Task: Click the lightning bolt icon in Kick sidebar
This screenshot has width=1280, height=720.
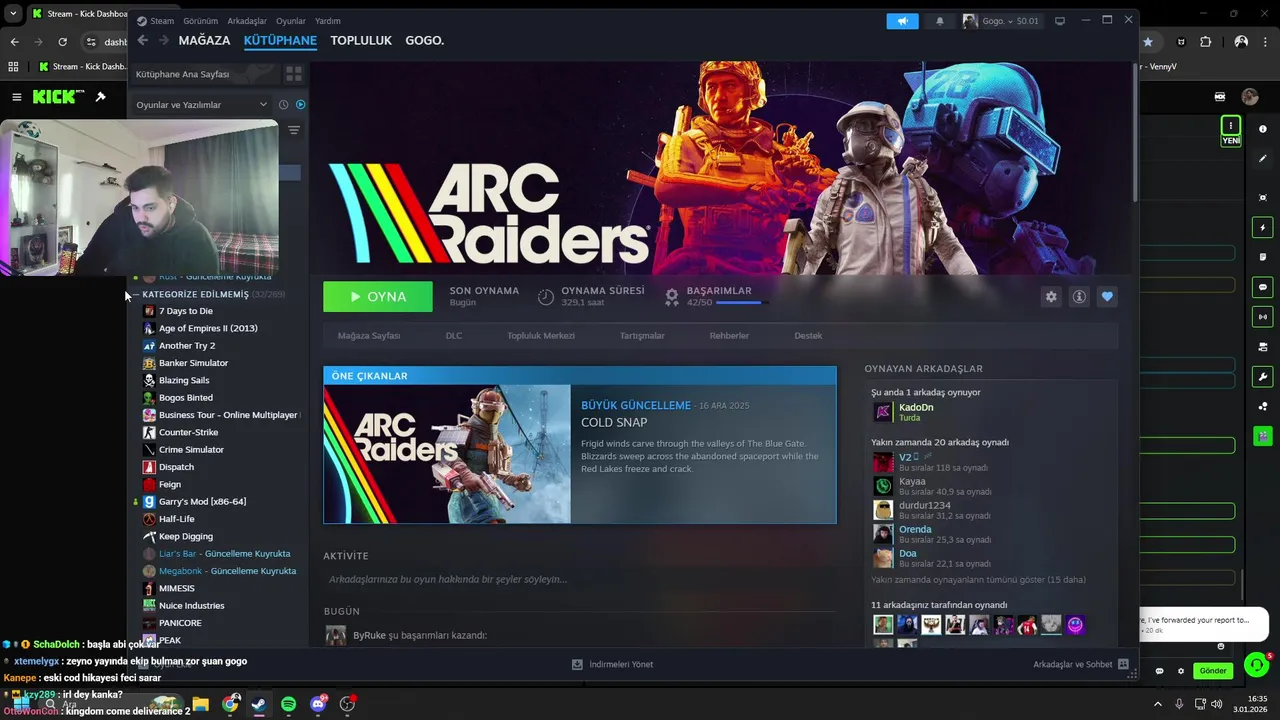Action: 1263,228
